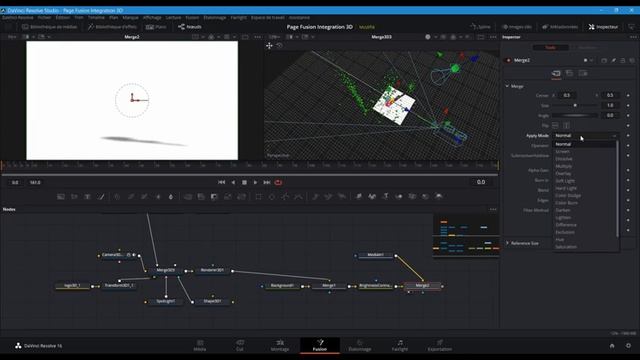
Task: Add a Text 3D node from the toolbar
Action: [385, 197]
